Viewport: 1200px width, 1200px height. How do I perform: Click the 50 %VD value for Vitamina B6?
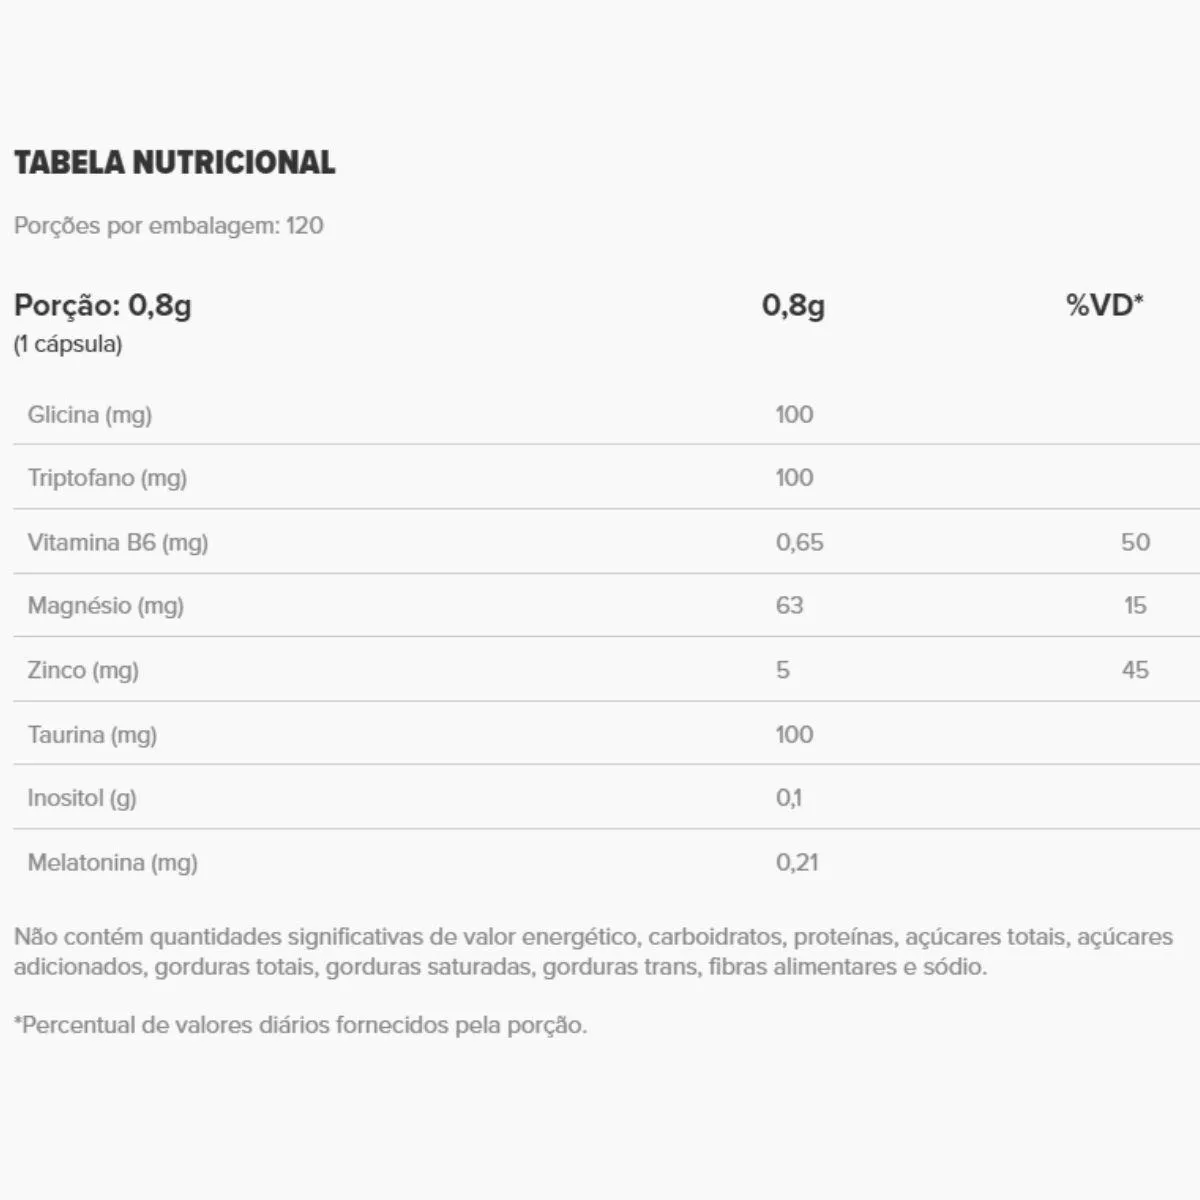click(1135, 542)
